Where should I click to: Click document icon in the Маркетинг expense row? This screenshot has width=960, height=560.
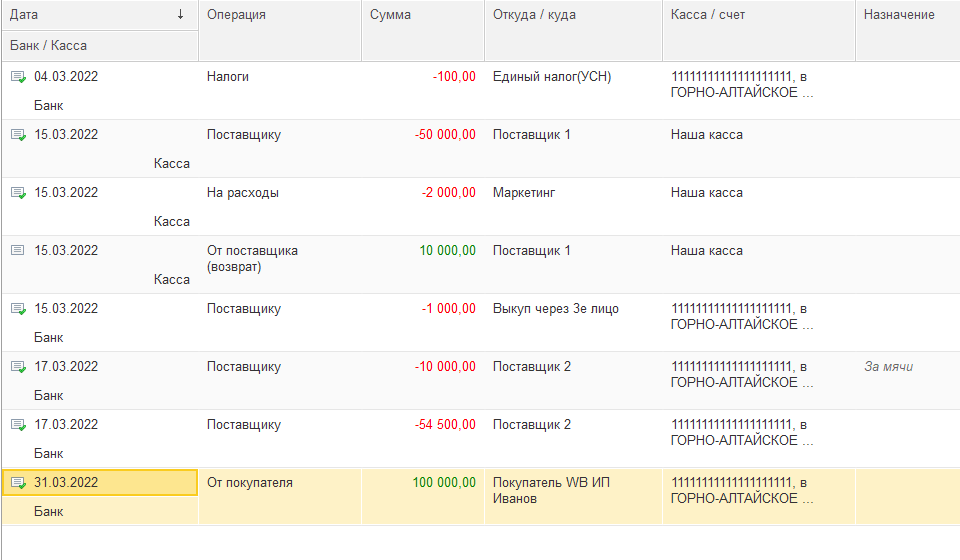(18, 193)
